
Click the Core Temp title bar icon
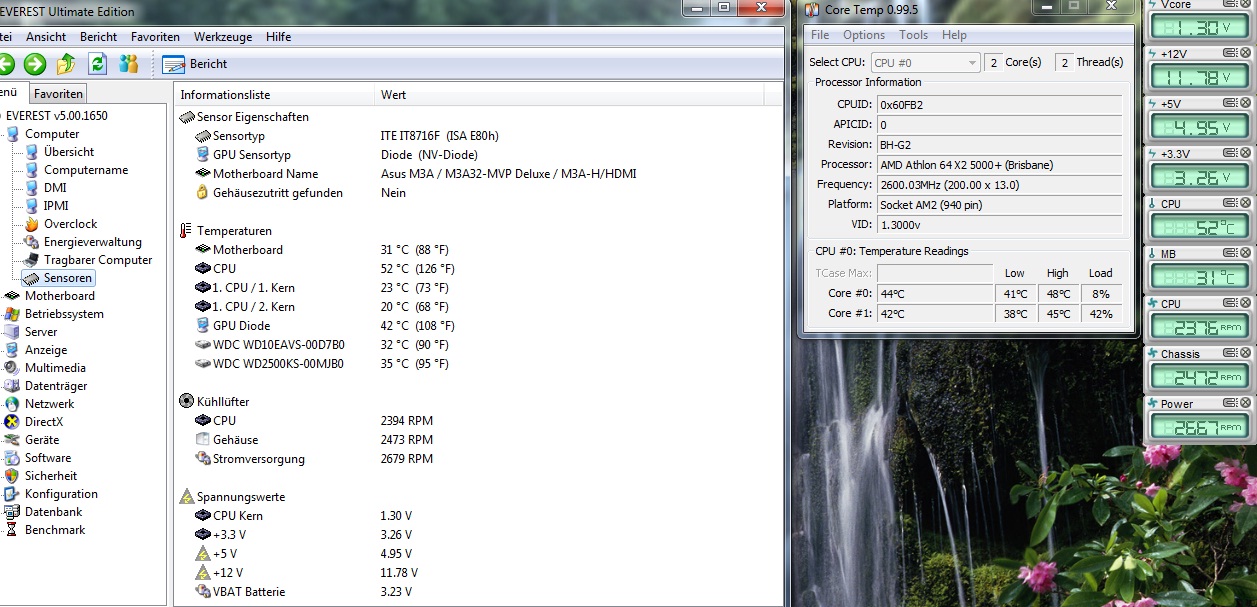pos(811,10)
